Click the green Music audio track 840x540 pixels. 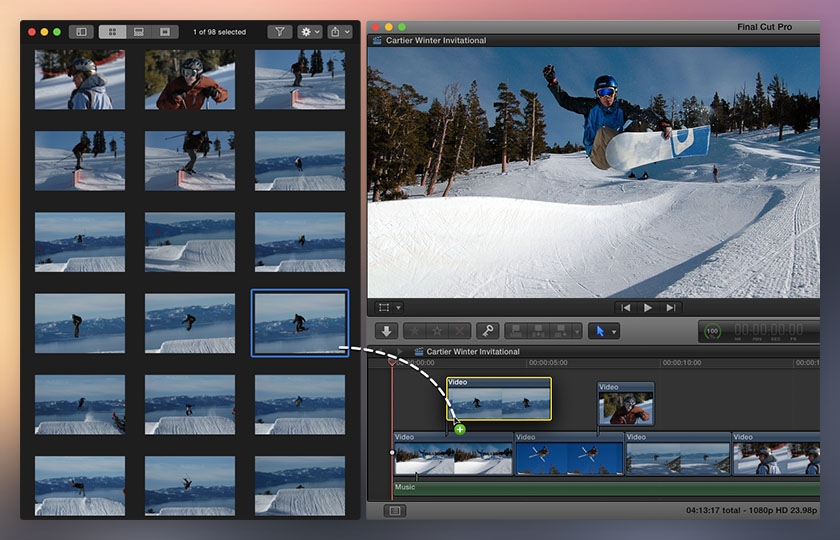pyautogui.click(x=600, y=488)
